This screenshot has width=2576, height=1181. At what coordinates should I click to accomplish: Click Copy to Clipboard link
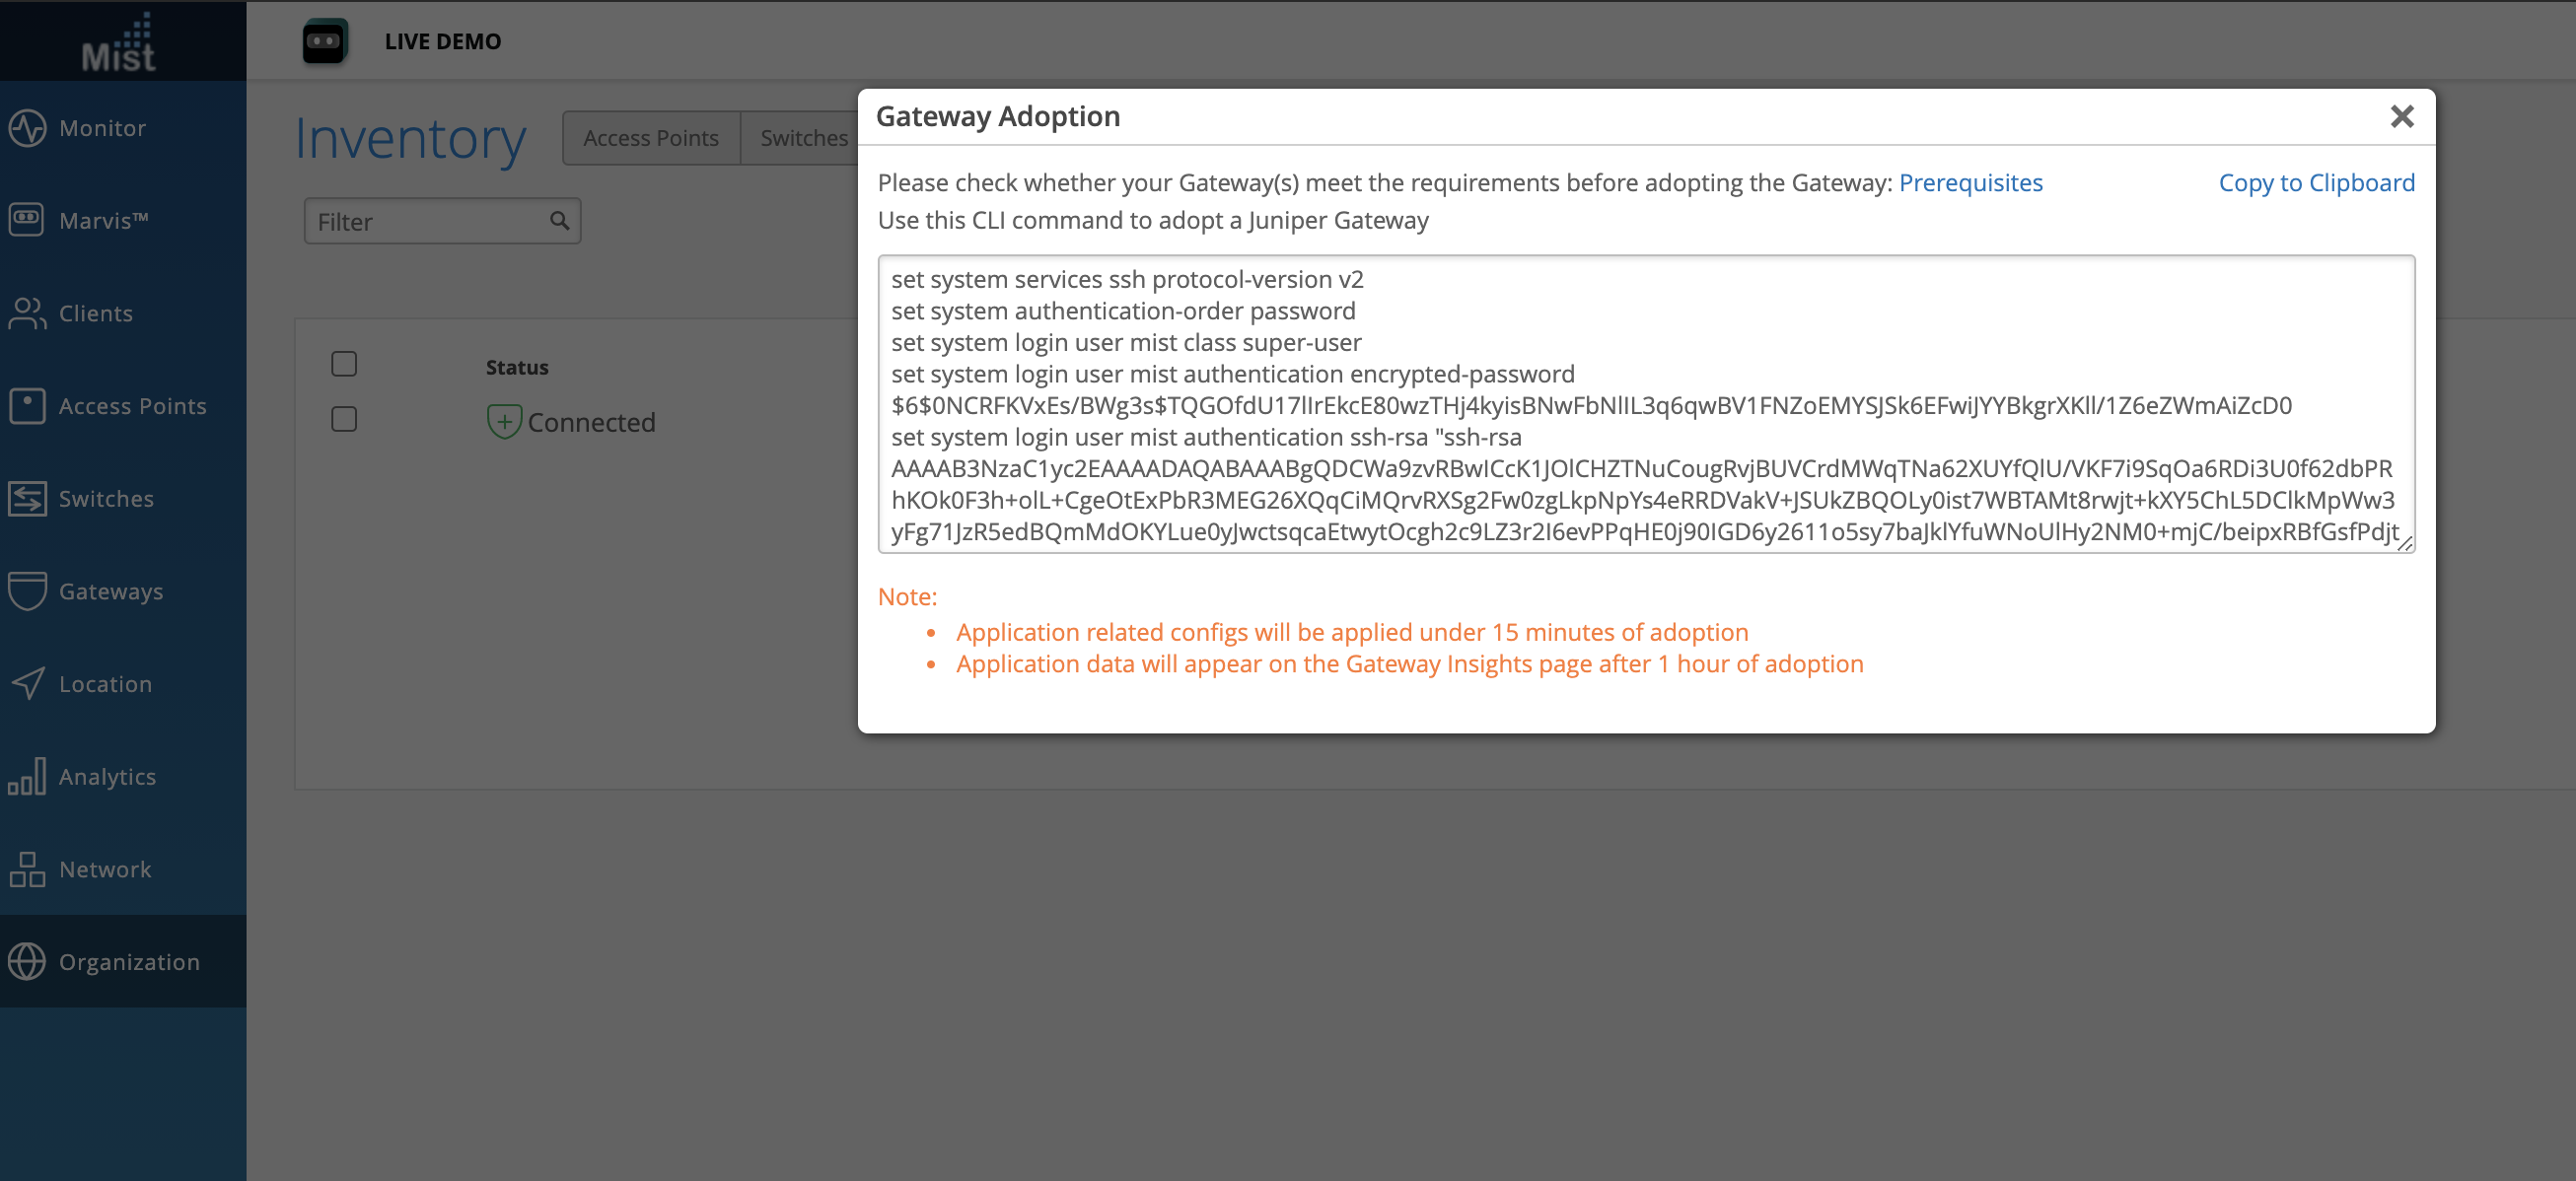2316,183
